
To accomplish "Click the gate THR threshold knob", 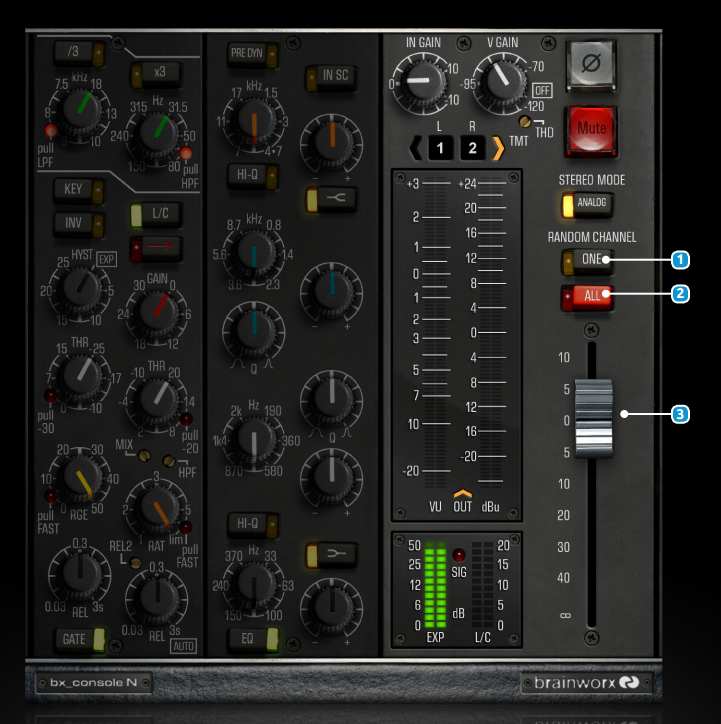I will [x=81, y=375].
